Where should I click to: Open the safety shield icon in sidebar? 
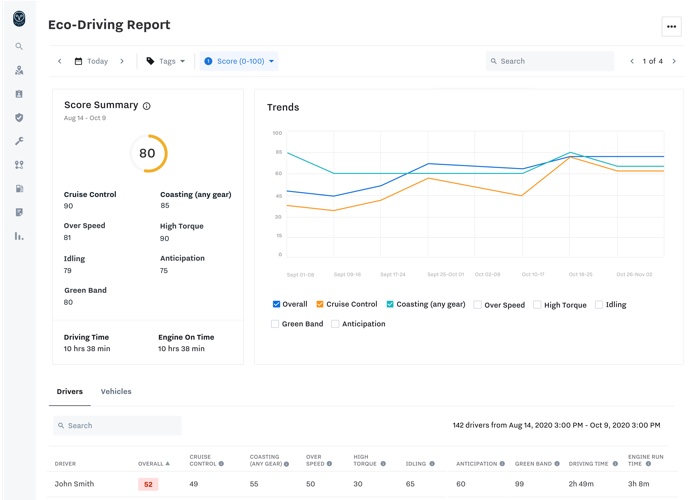pyautogui.click(x=19, y=117)
